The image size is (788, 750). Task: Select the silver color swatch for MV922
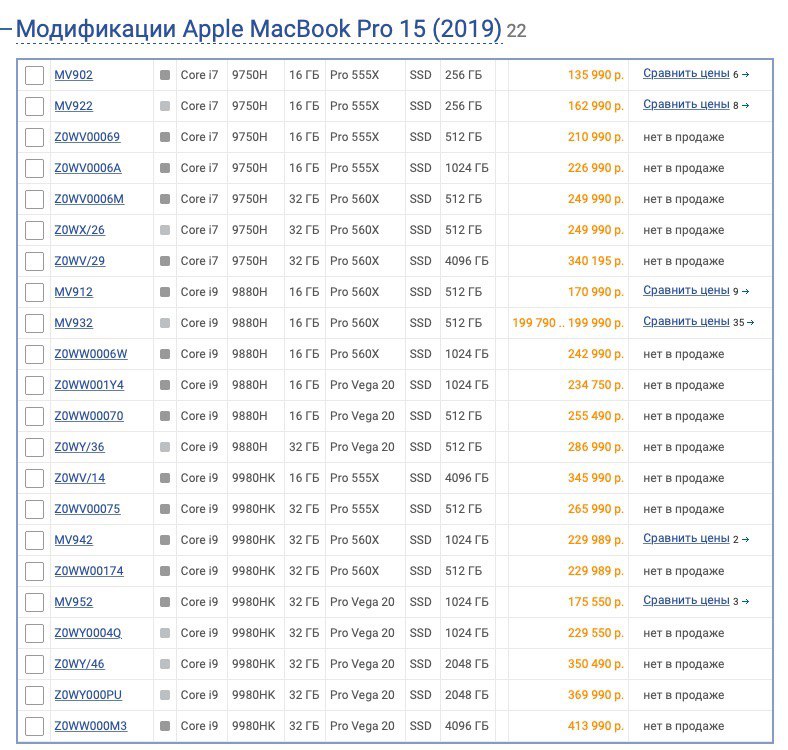(x=165, y=107)
